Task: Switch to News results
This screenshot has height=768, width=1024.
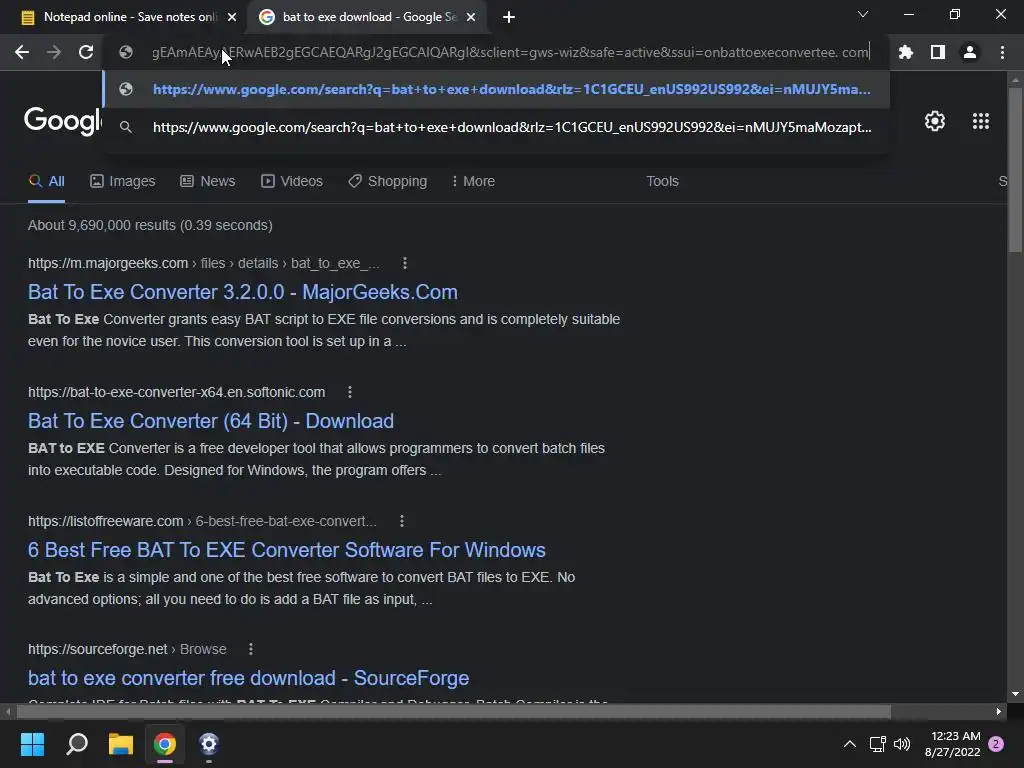Action: 208,181
